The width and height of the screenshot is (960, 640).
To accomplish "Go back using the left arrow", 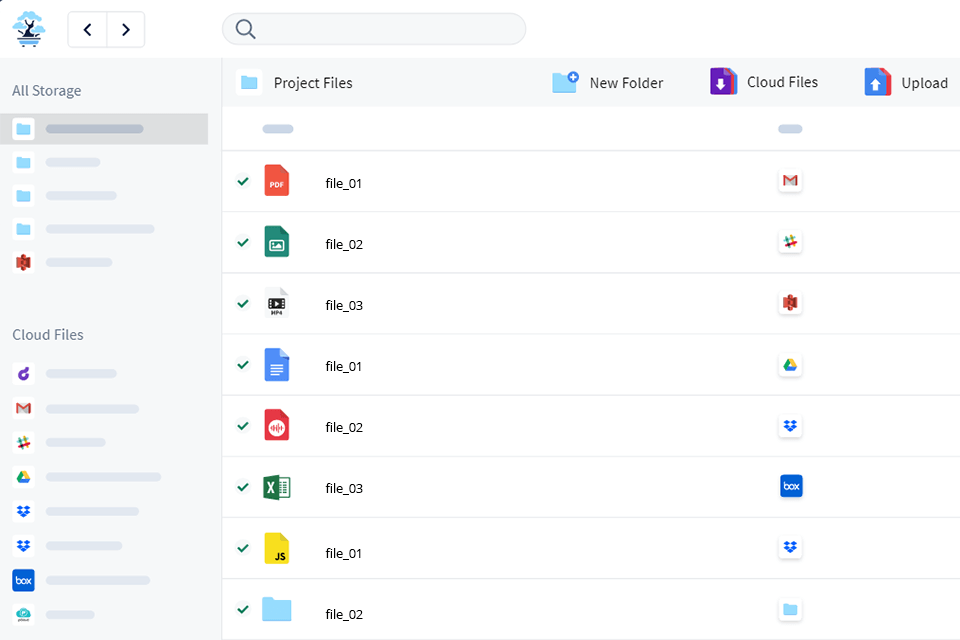I will (x=88, y=30).
